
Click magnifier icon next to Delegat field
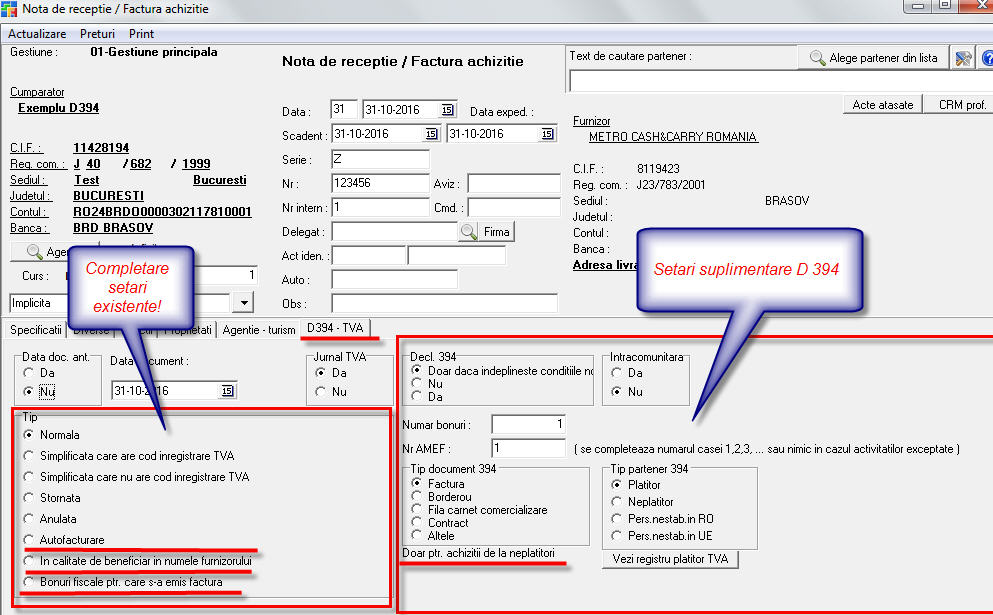468,232
